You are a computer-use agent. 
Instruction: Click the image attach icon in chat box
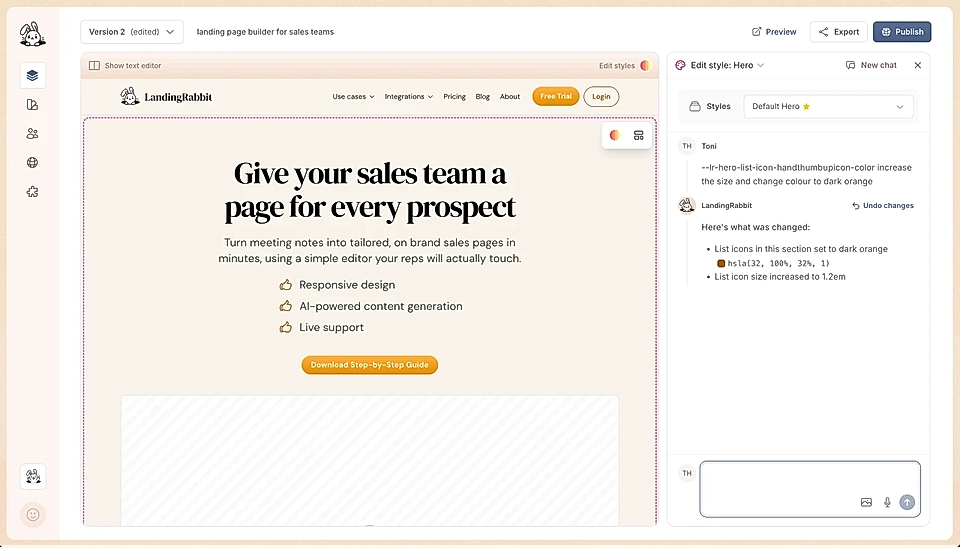(x=866, y=502)
